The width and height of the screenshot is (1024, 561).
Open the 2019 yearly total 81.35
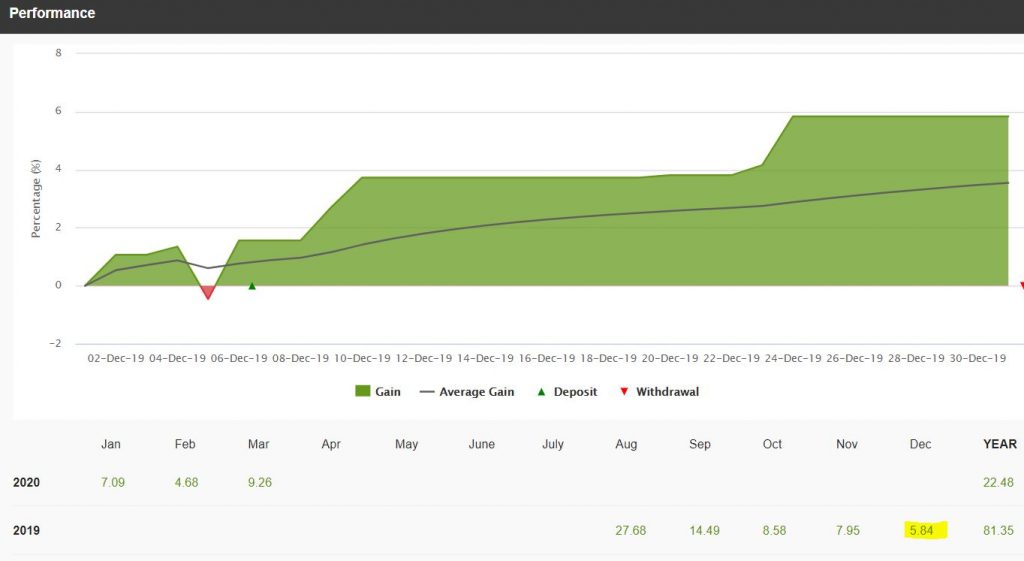[1000, 530]
